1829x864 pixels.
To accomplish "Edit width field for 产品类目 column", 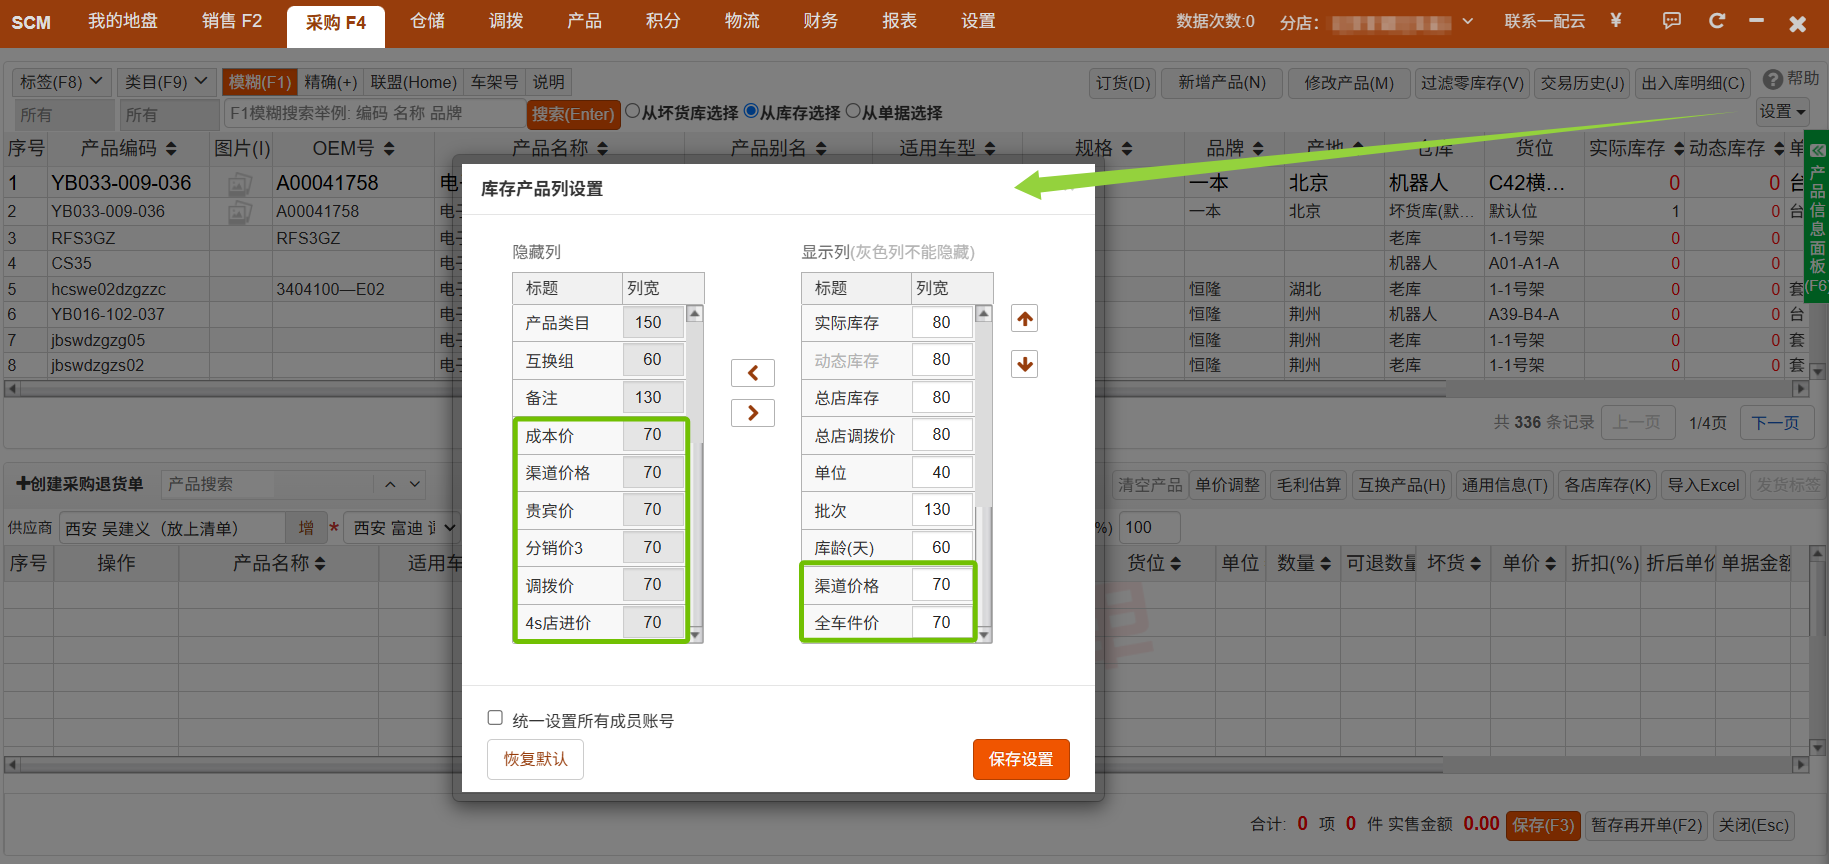I will coord(653,322).
